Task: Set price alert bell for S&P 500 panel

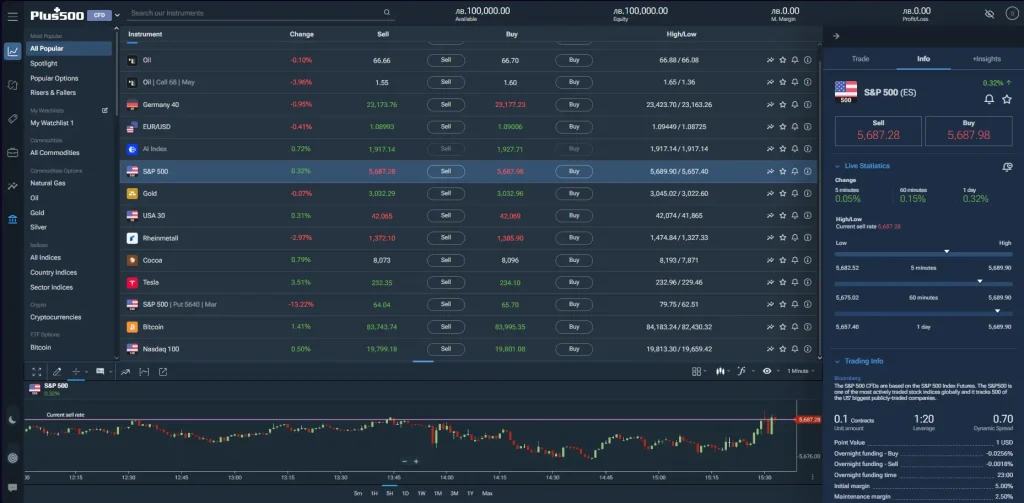Action: click(x=989, y=99)
